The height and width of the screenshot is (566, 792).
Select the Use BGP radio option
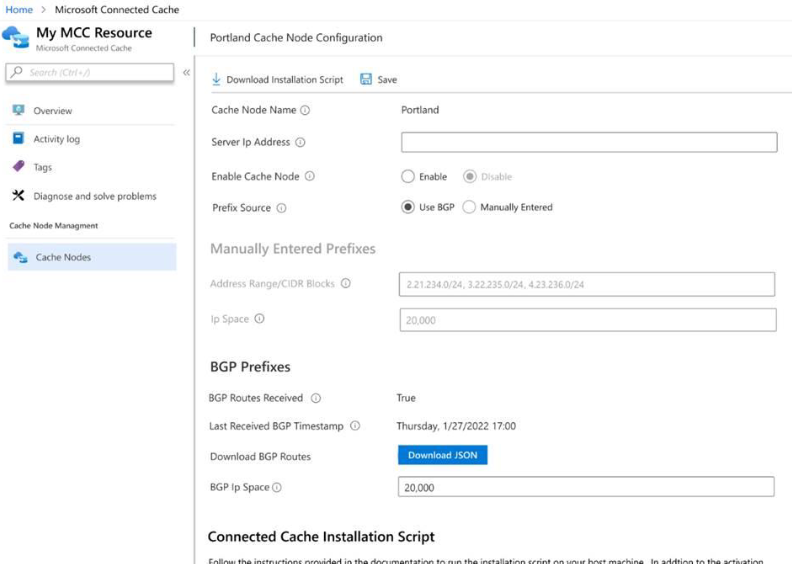(x=408, y=208)
